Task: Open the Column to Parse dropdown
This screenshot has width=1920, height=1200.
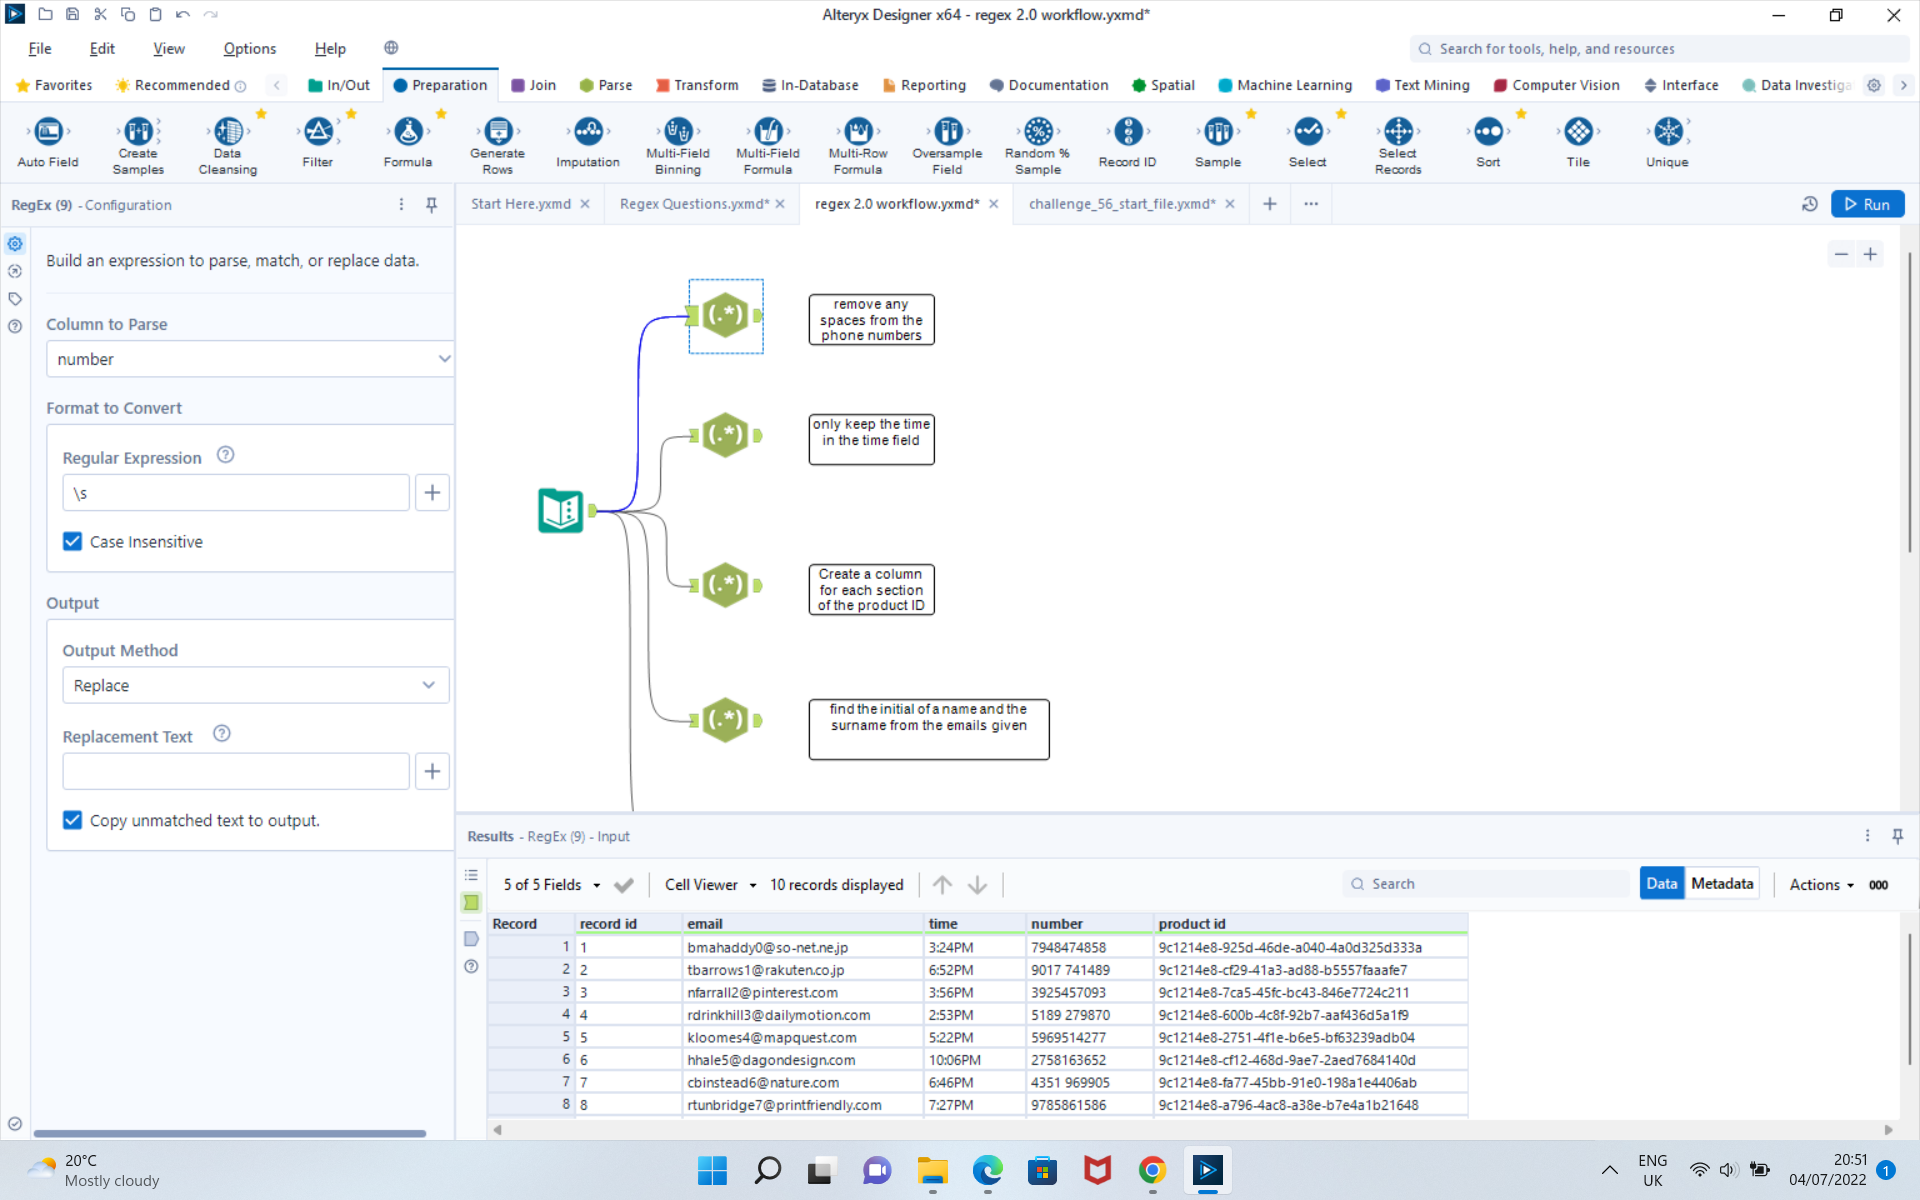Action: pos(249,359)
